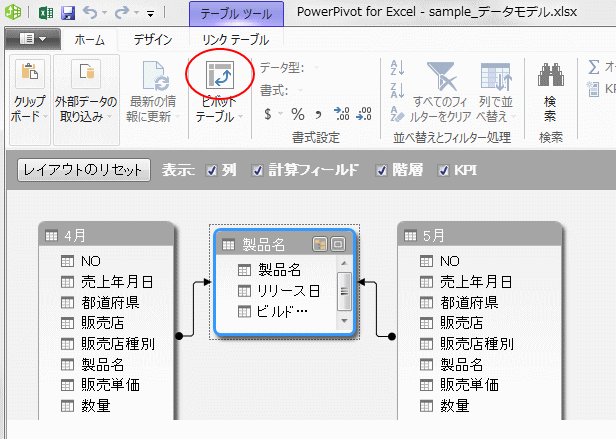Open リンク テーブル tab
The height and width of the screenshot is (439, 616).
tap(235, 40)
